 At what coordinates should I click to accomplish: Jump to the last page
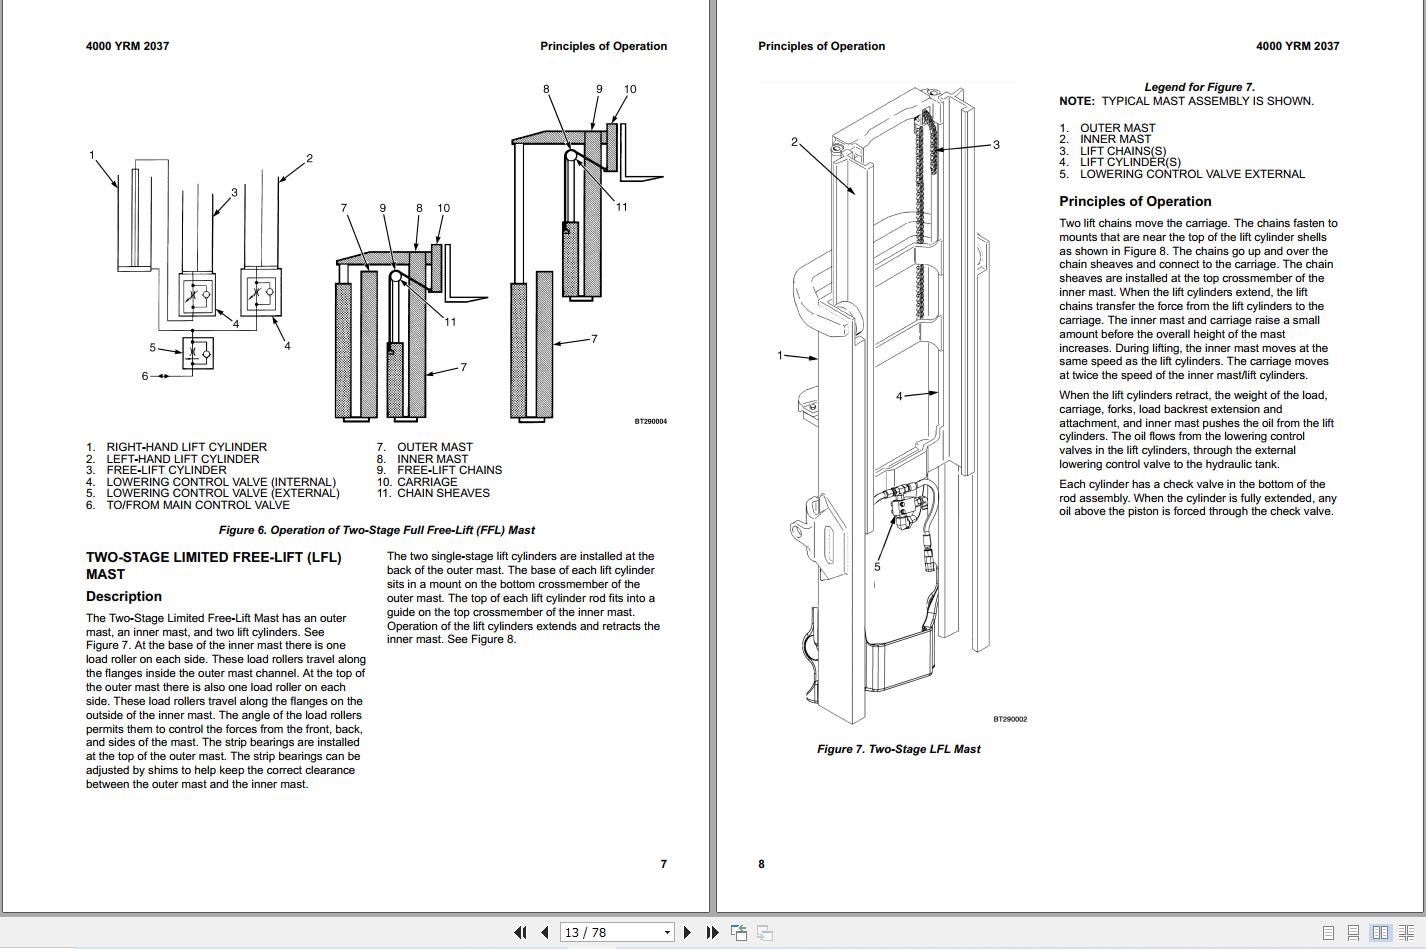[x=712, y=932]
